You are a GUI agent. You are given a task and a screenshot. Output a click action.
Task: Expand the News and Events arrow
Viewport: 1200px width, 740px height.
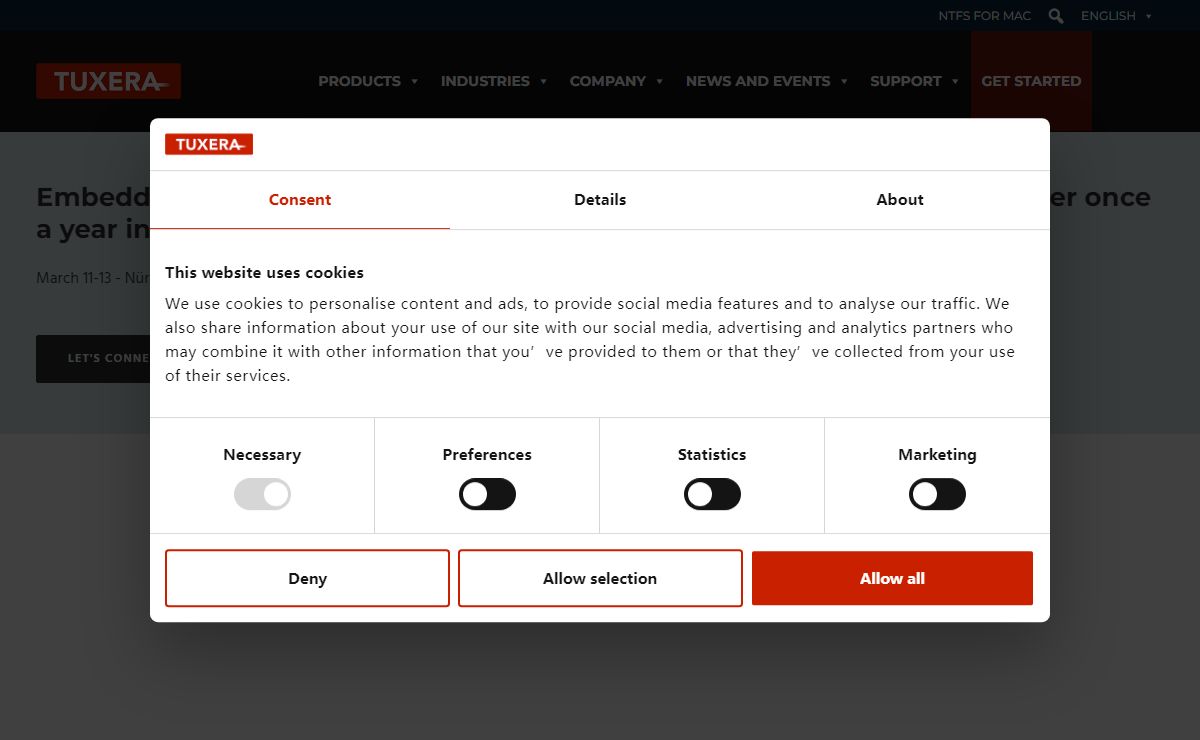coord(844,82)
